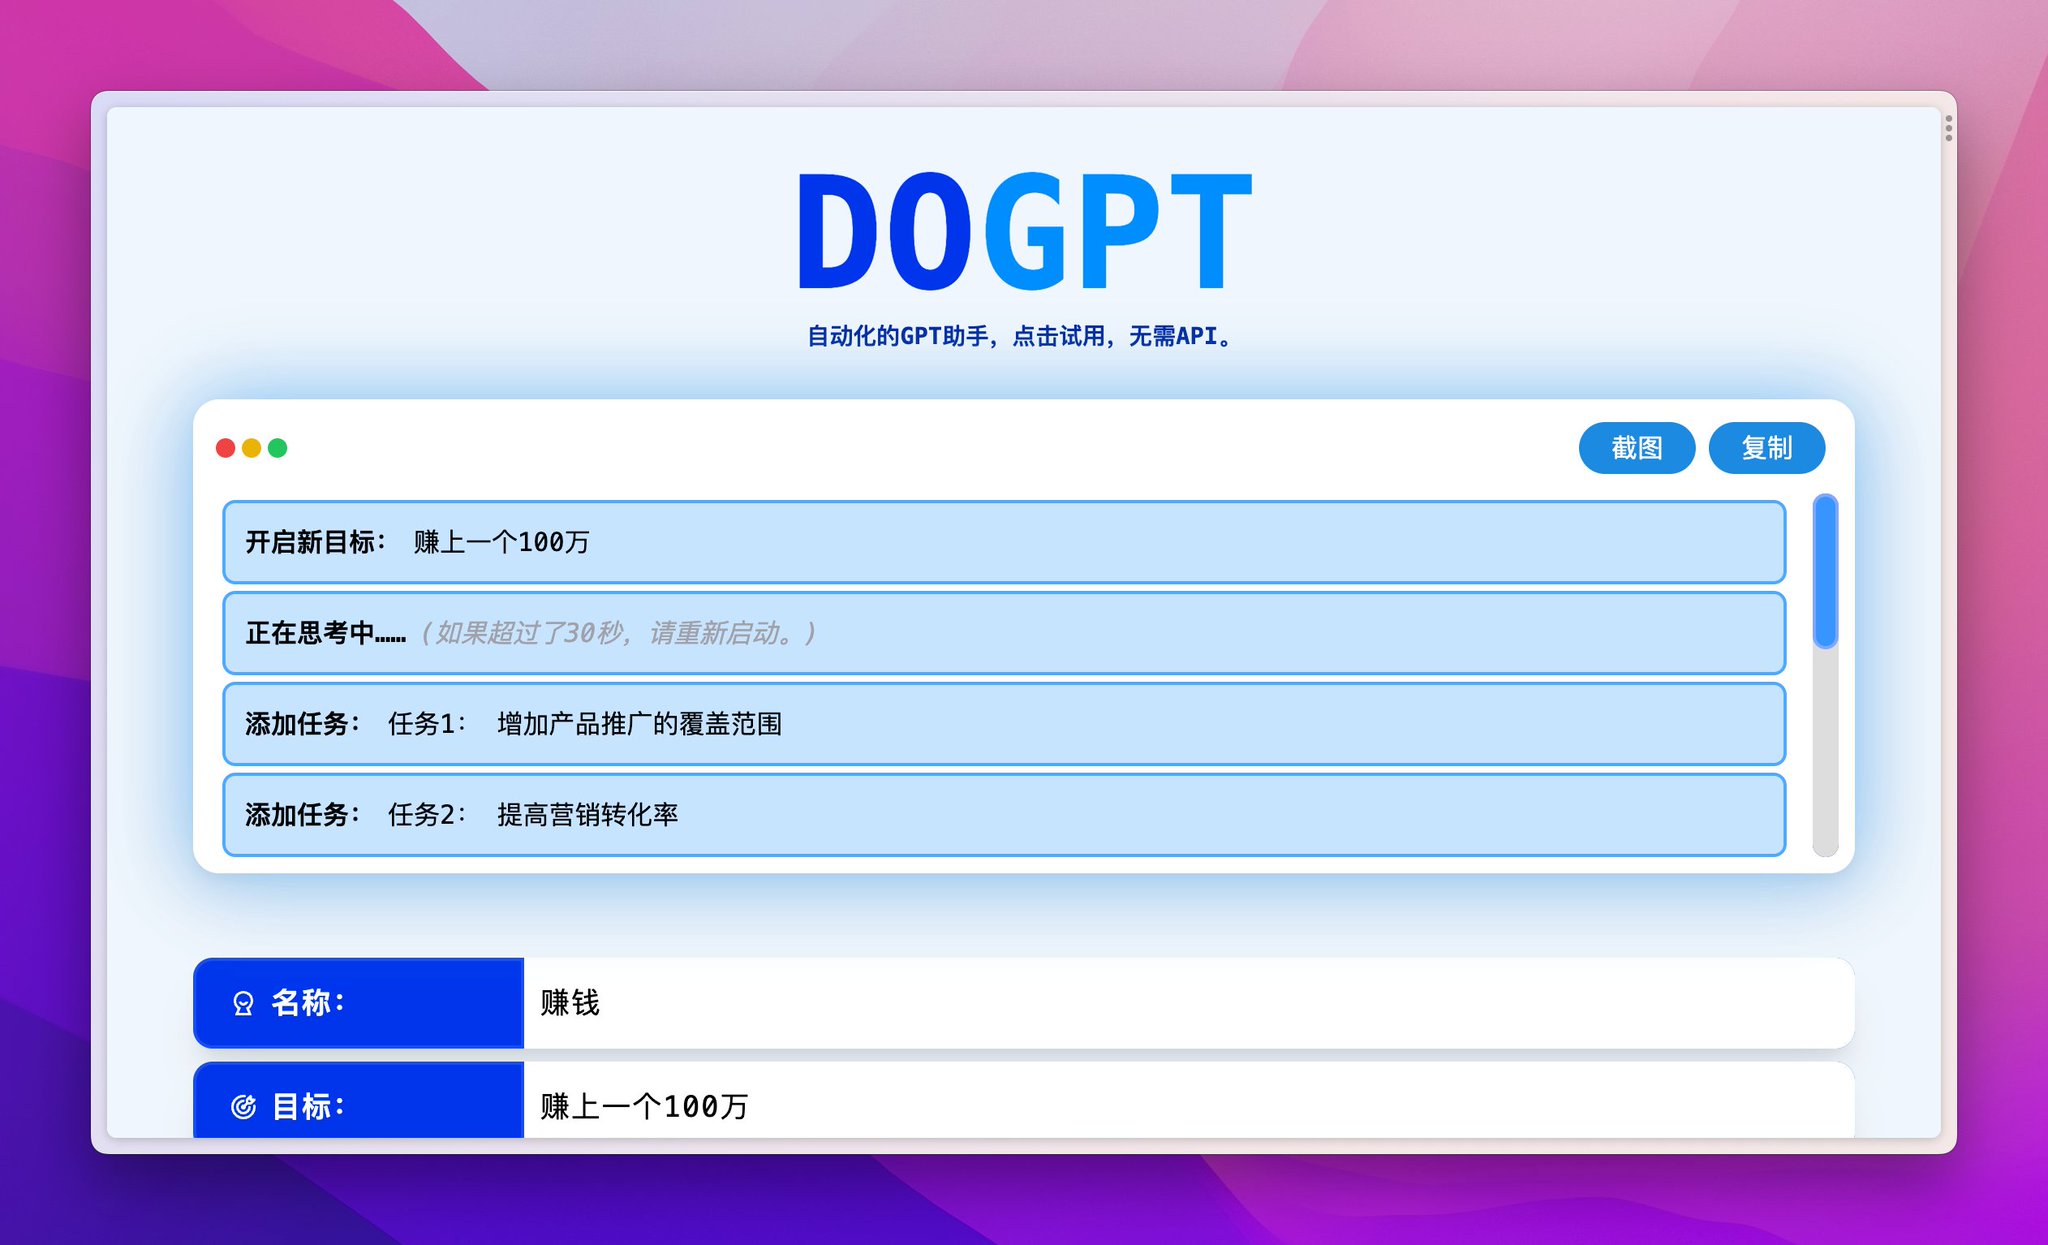
Task: Click the 名称 blue label bar
Action: click(x=357, y=1003)
